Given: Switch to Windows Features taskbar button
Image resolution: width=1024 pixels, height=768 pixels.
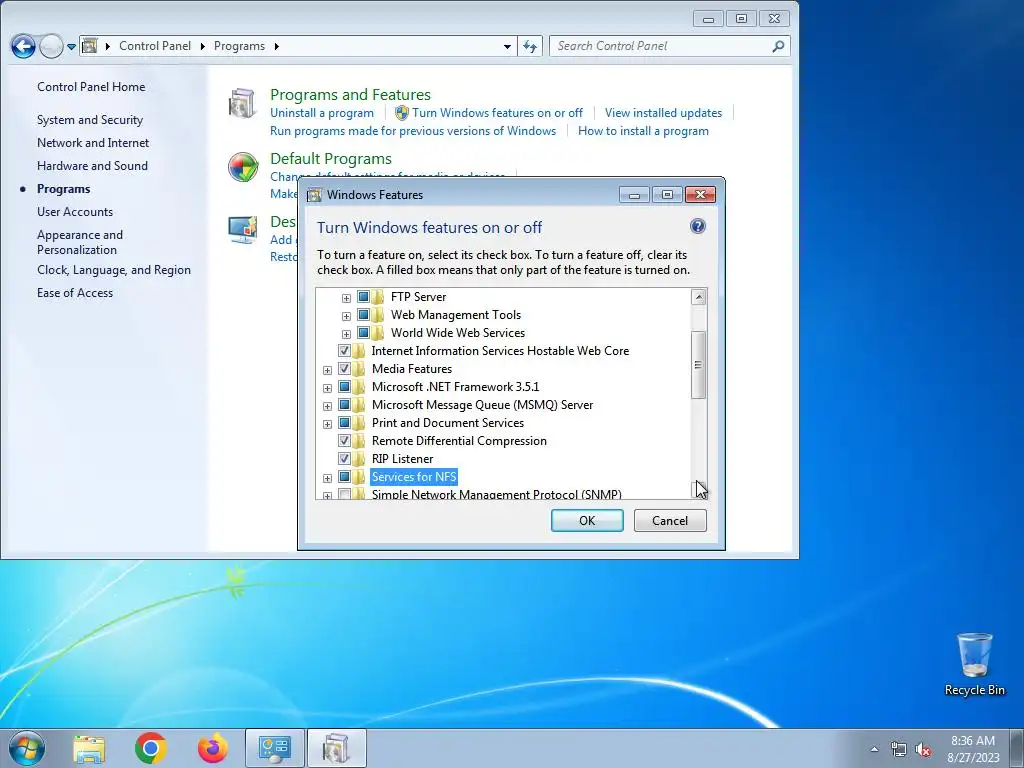Looking at the screenshot, I should (x=337, y=748).
